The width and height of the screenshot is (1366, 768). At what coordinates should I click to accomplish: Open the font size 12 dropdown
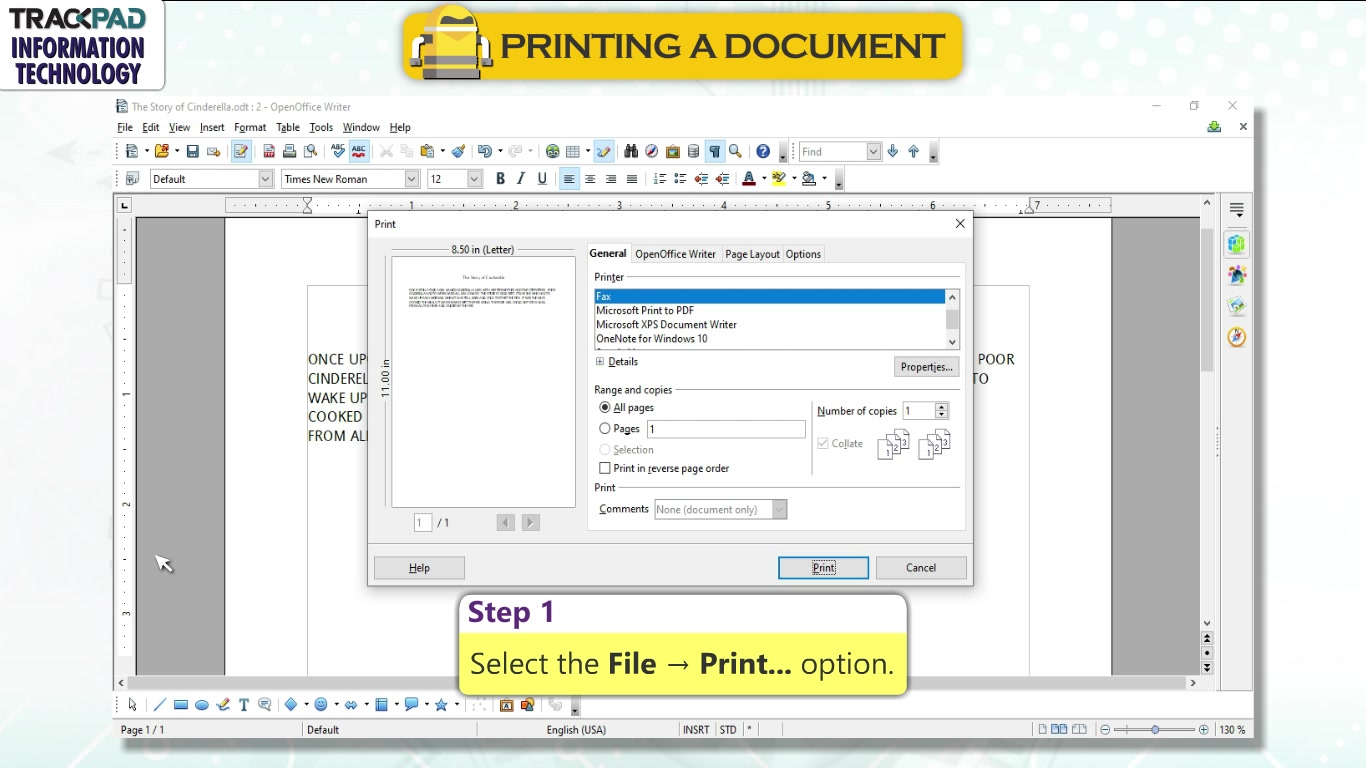[x=474, y=179]
